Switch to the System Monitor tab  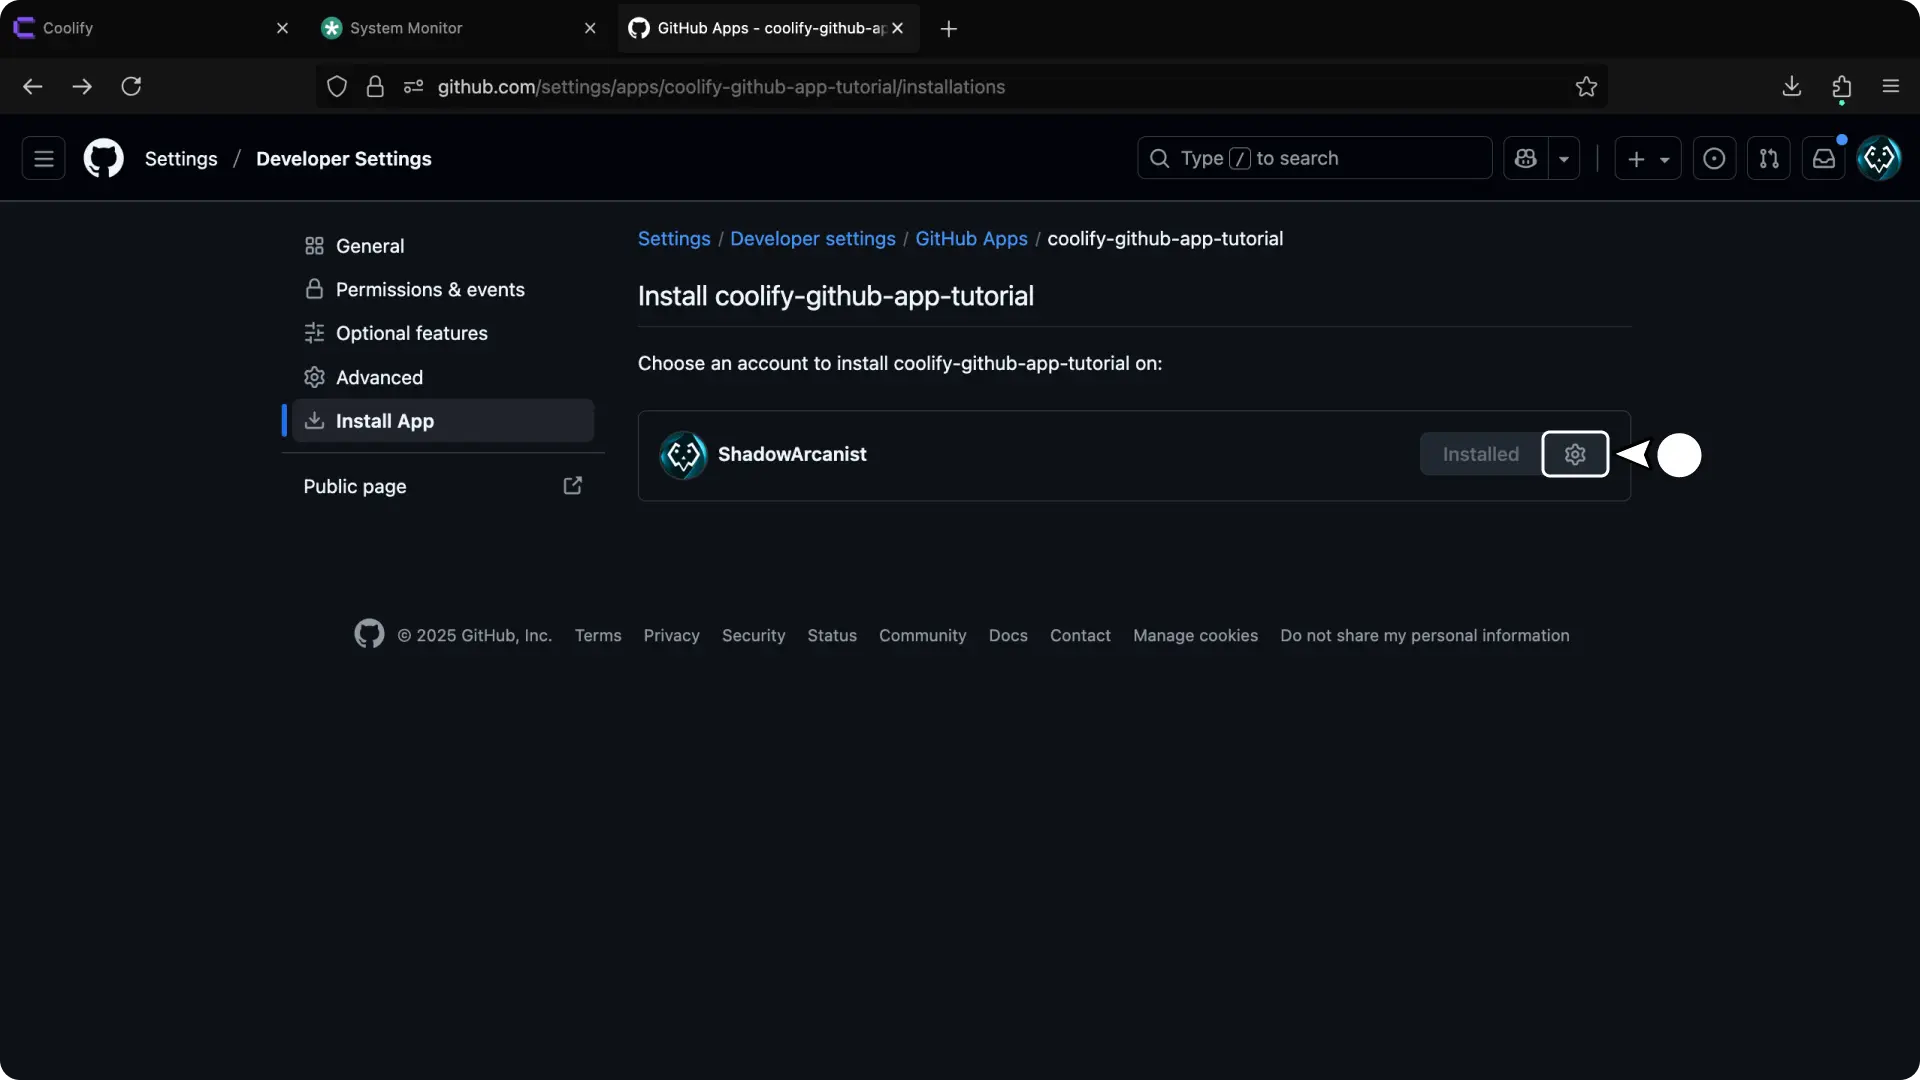click(406, 28)
